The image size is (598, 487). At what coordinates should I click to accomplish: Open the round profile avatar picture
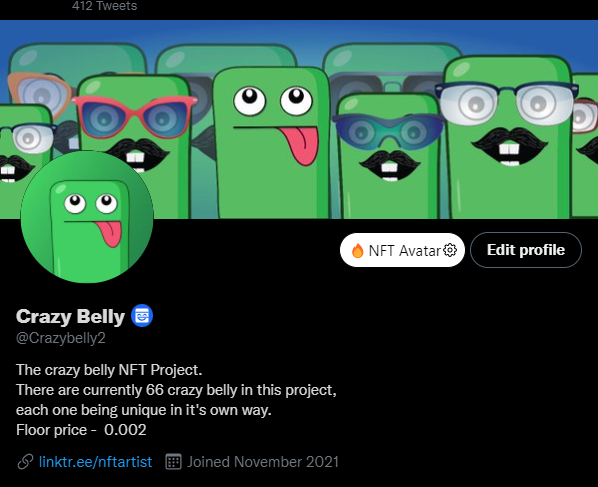click(87, 217)
